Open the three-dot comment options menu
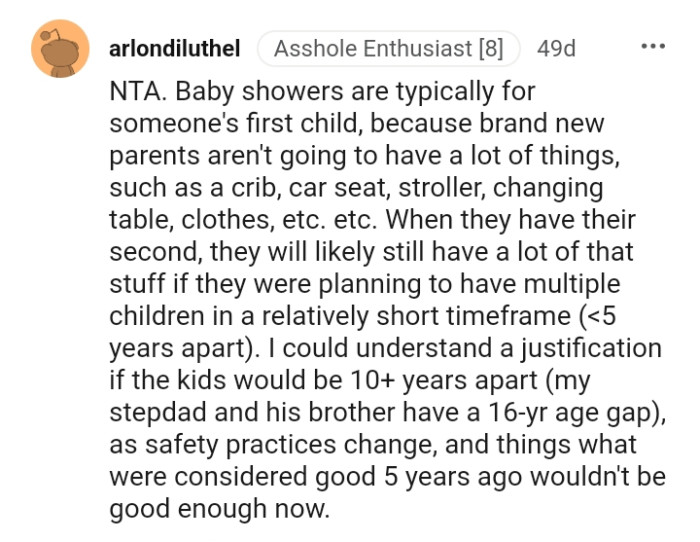This screenshot has width=700, height=542. click(x=653, y=47)
